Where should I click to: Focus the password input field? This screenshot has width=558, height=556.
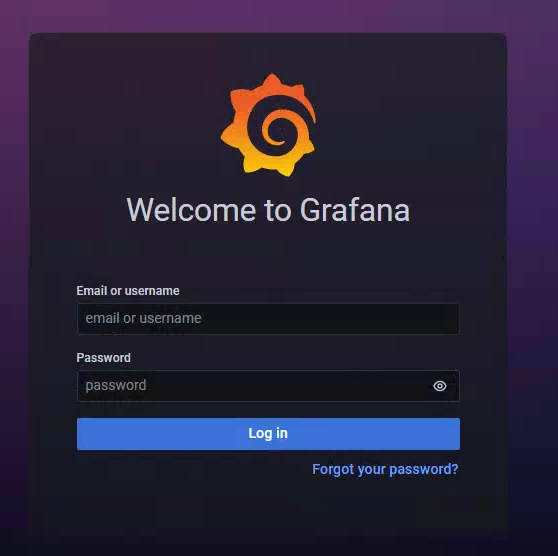(268, 386)
